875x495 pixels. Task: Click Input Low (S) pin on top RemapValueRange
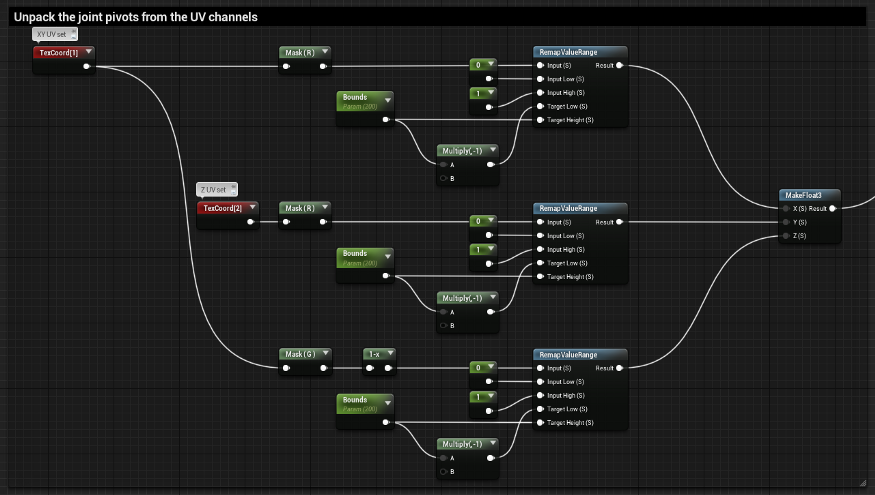tap(540, 79)
